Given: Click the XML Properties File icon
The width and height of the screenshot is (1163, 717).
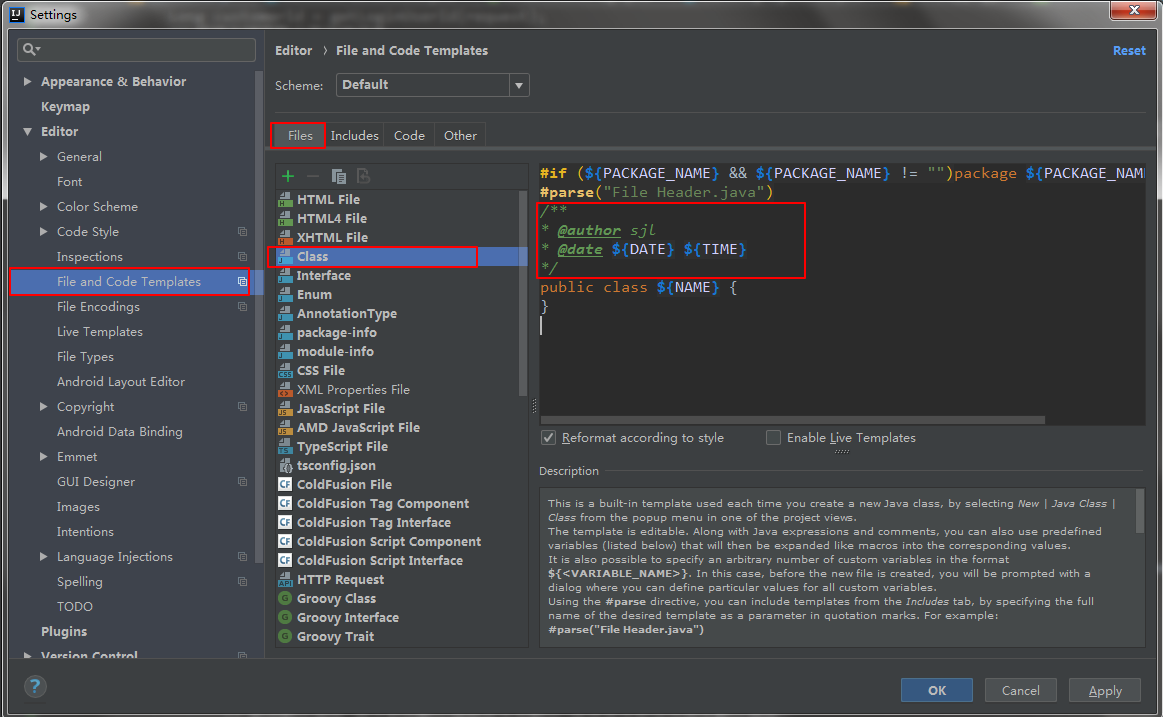Looking at the screenshot, I should click(x=285, y=390).
